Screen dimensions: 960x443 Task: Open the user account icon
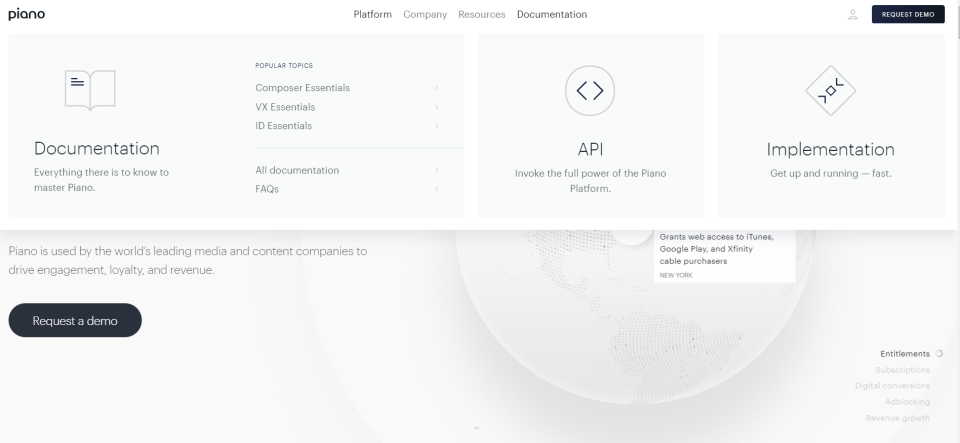(852, 14)
